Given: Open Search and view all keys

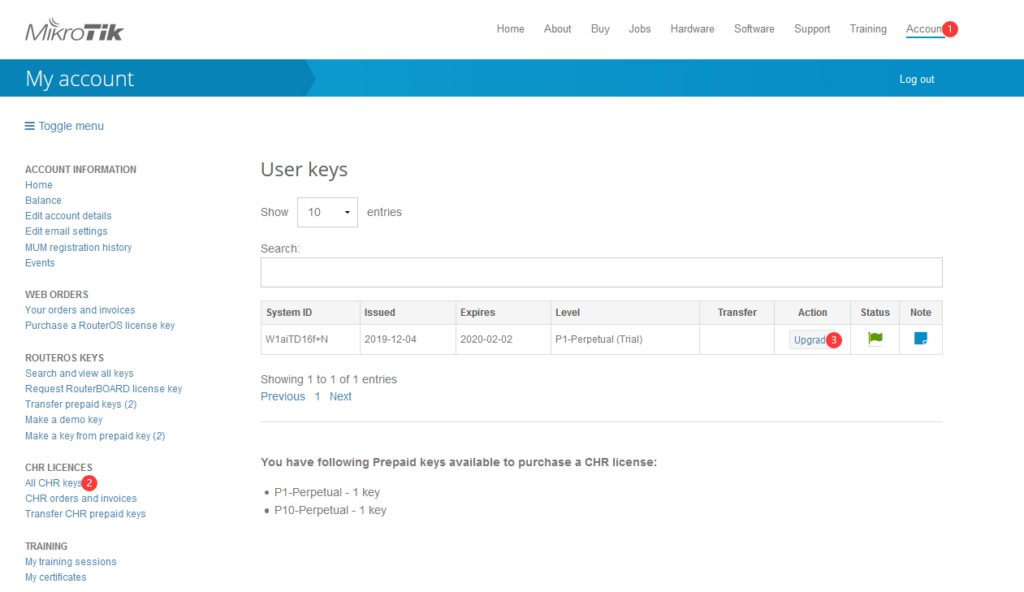Looking at the screenshot, I should [79, 373].
